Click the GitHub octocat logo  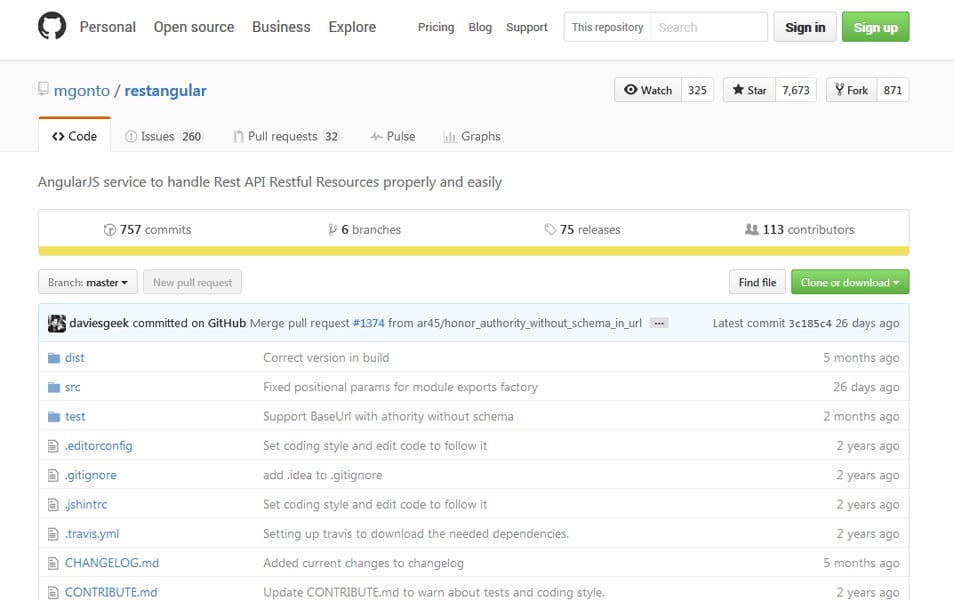[52, 27]
